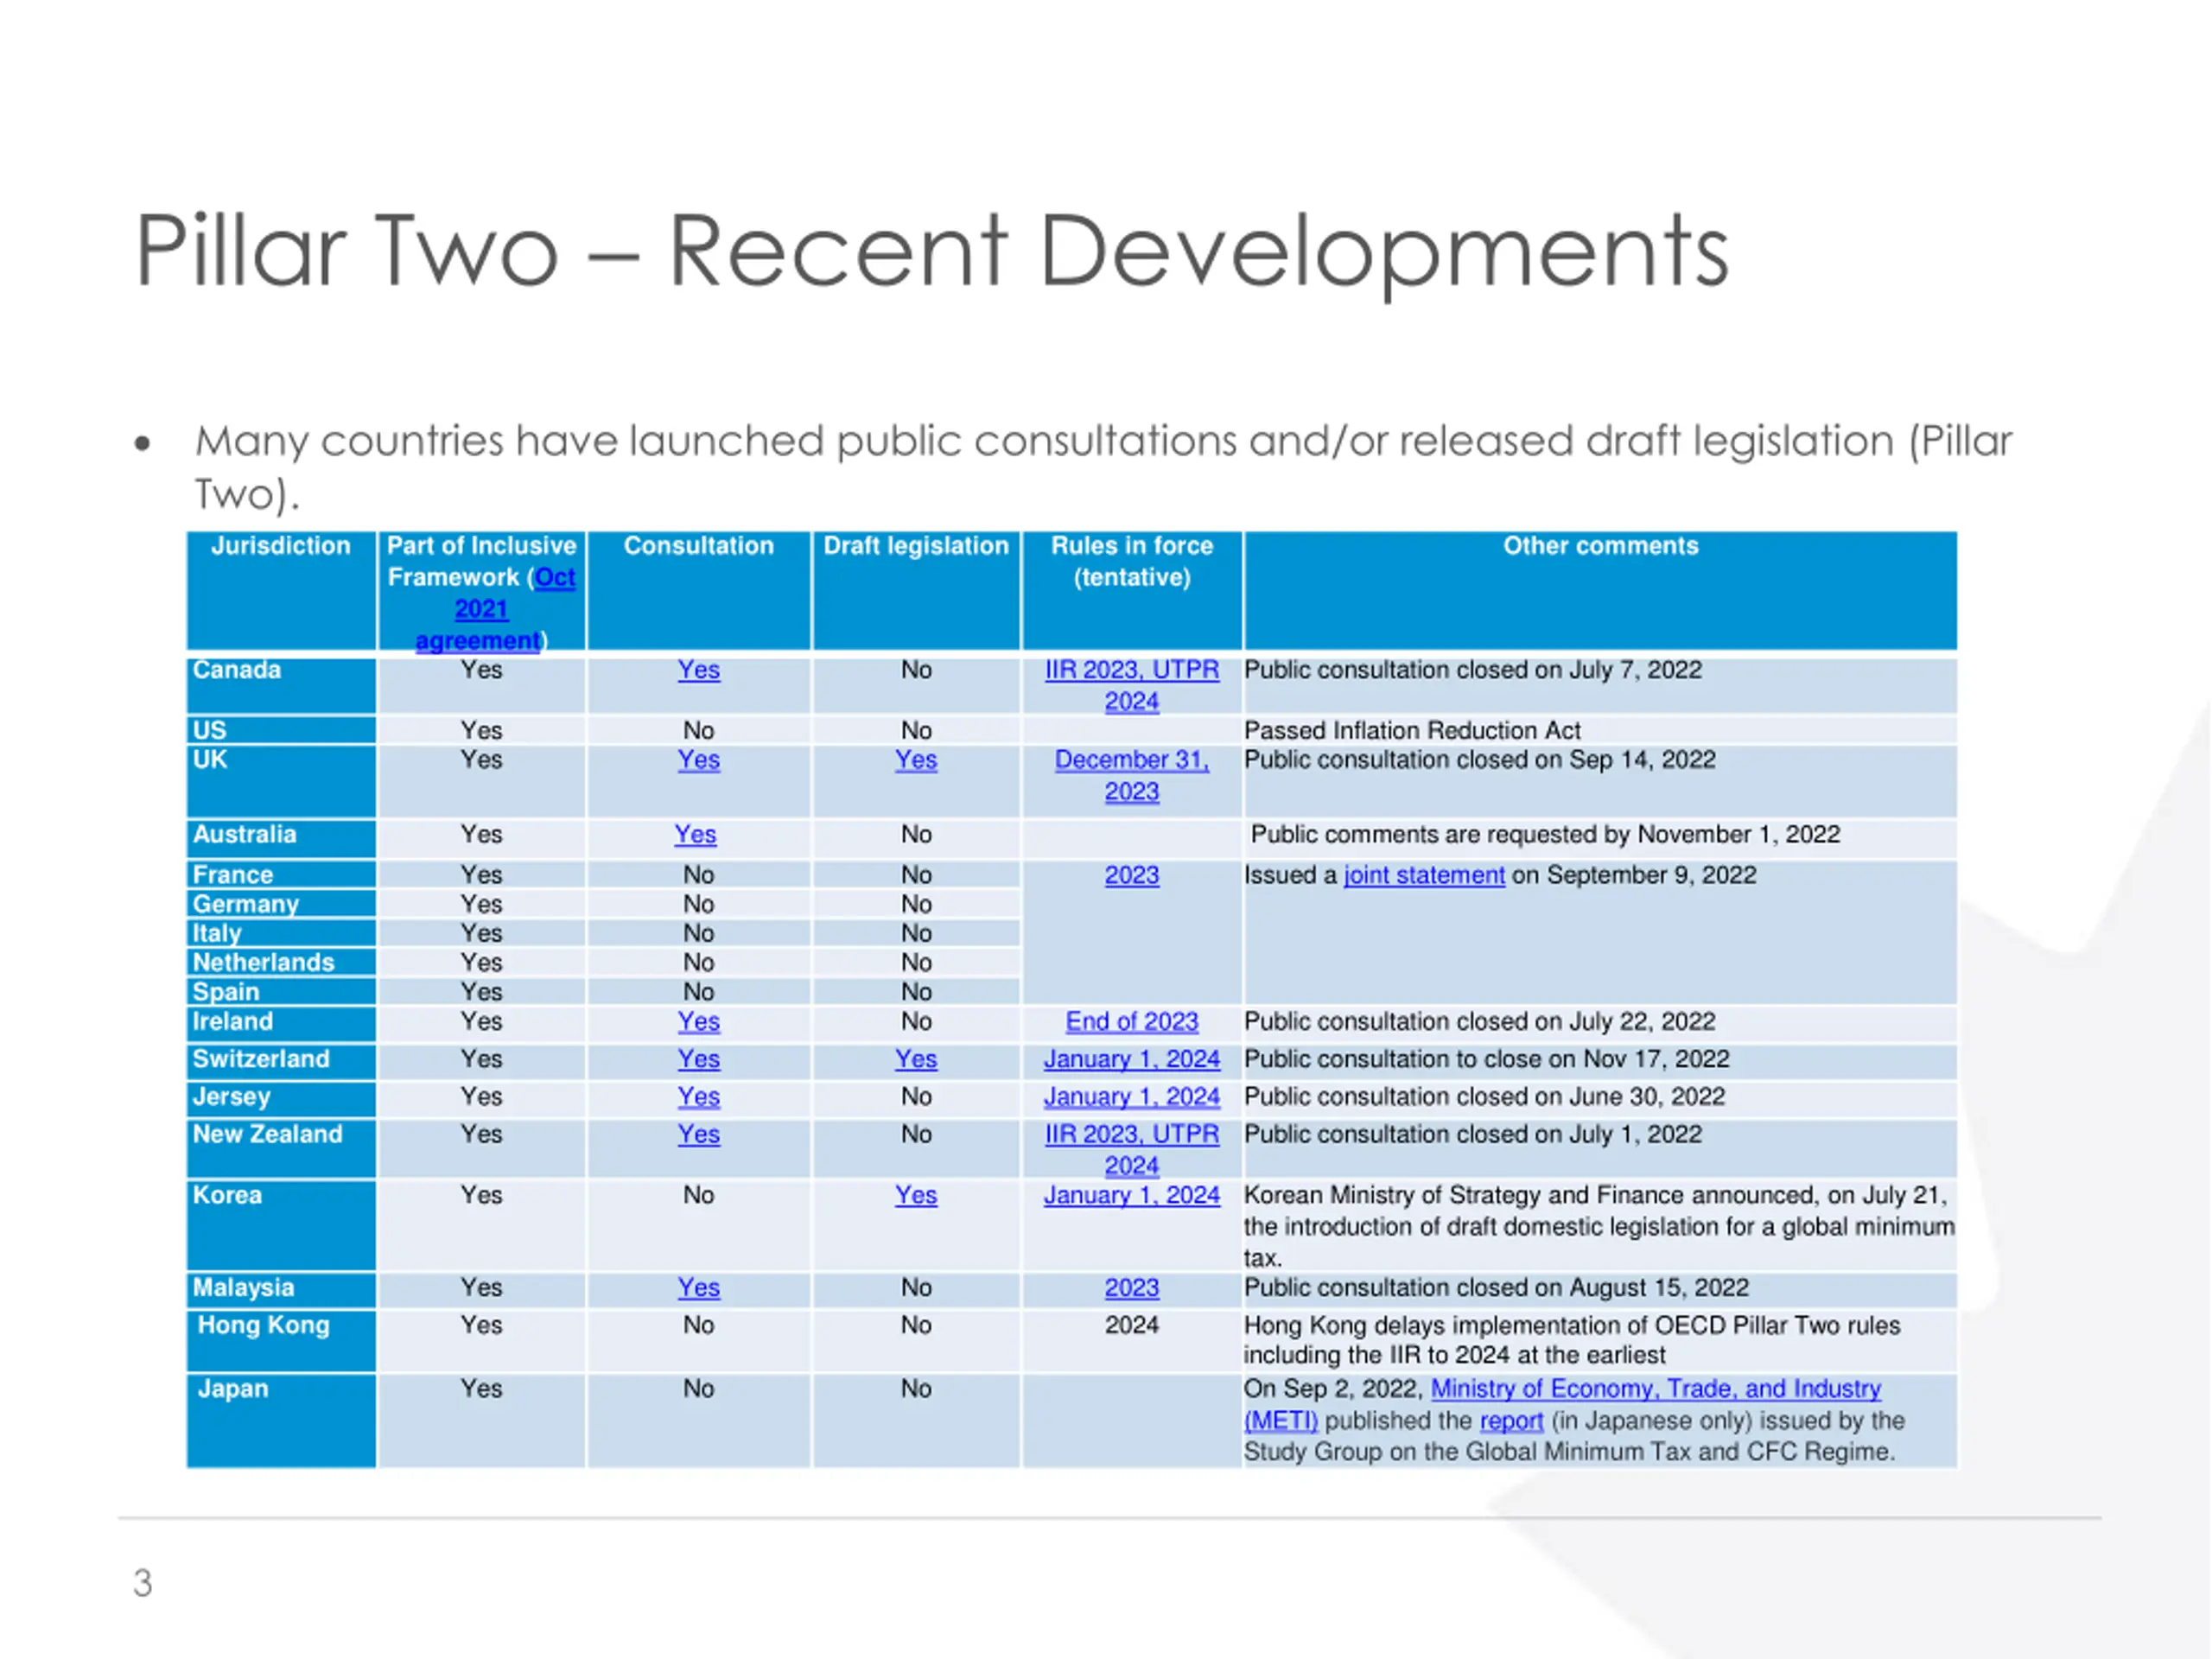This screenshot has width=2212, height=1659.
Task: Open the joint statement link
Action: click(x=1423, y=875)
